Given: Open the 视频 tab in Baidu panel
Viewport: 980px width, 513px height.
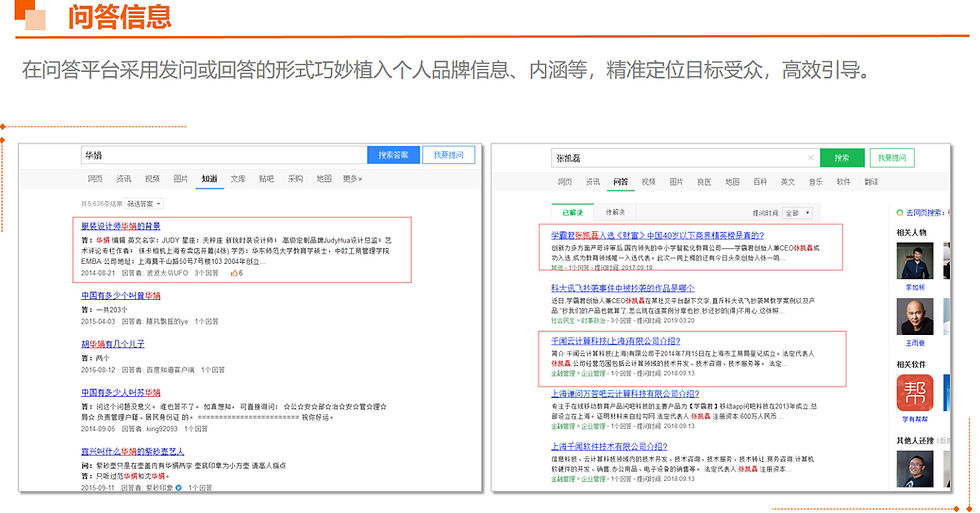Looking at the screenshot, I should click(x=152, y=179).
